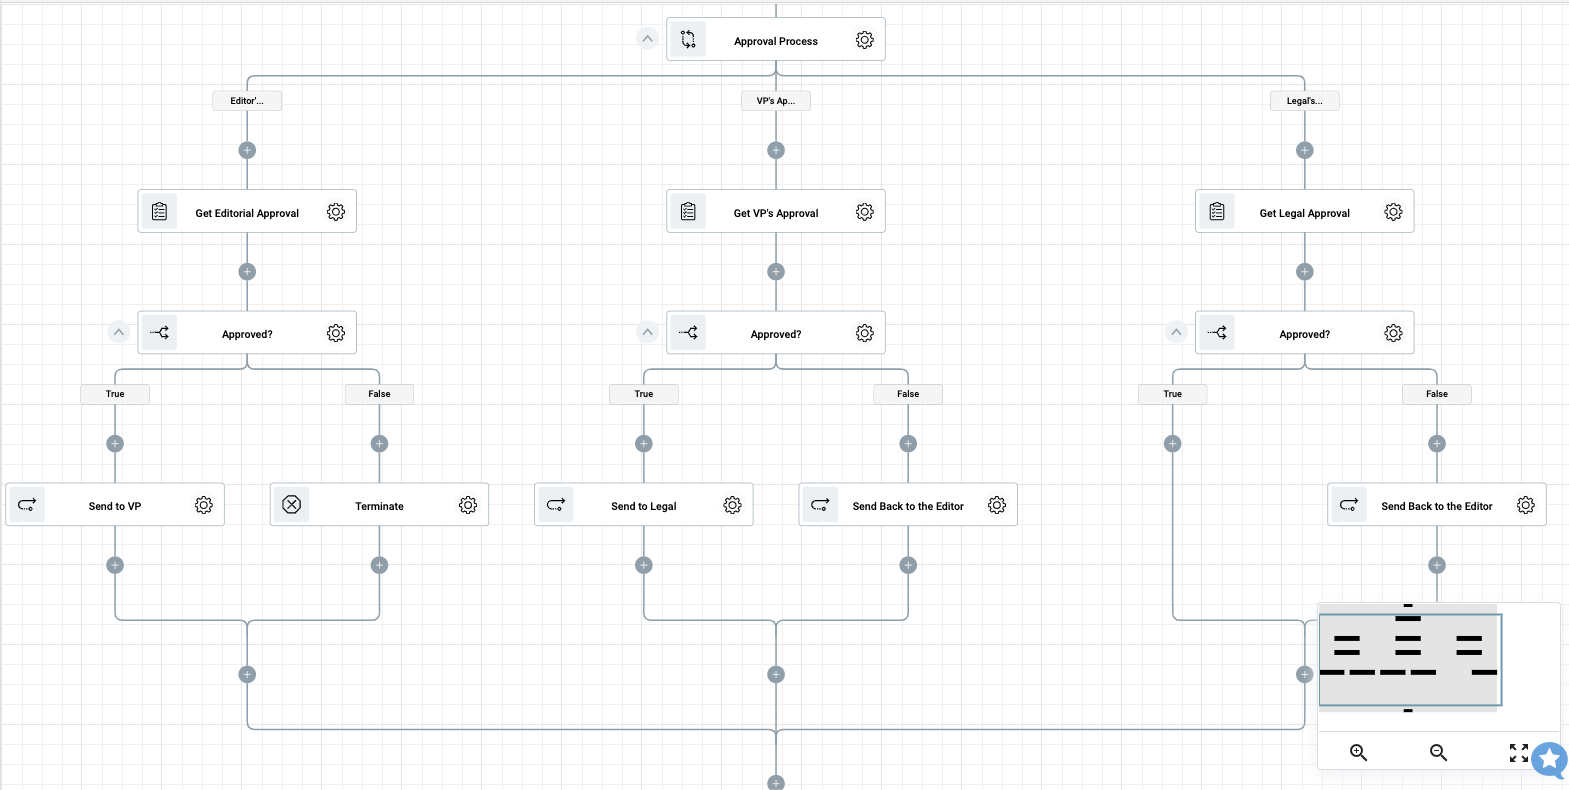This screenshot has width=1569, height=790.
Task: Add a step after Get VP's Approval
Action: pos(776,272)
